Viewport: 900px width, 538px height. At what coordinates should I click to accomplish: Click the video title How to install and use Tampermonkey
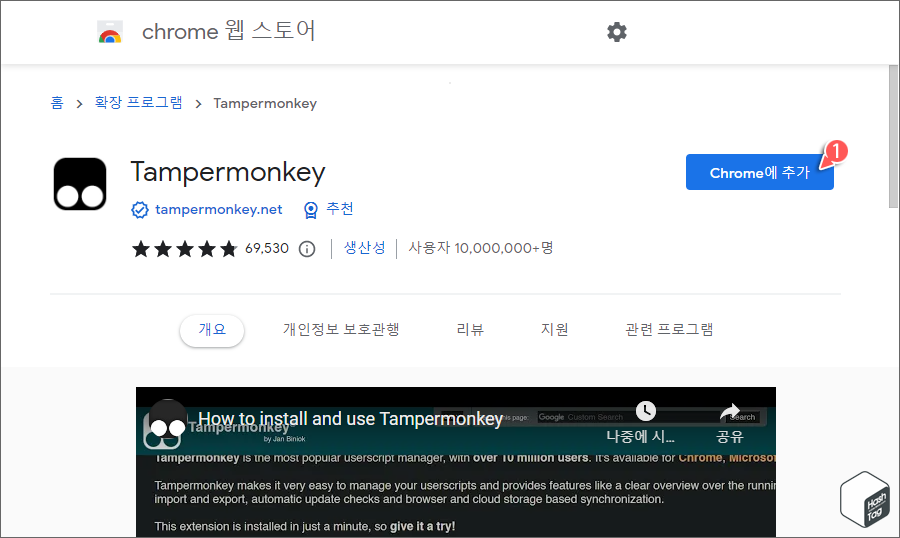(x=351, y=419)
